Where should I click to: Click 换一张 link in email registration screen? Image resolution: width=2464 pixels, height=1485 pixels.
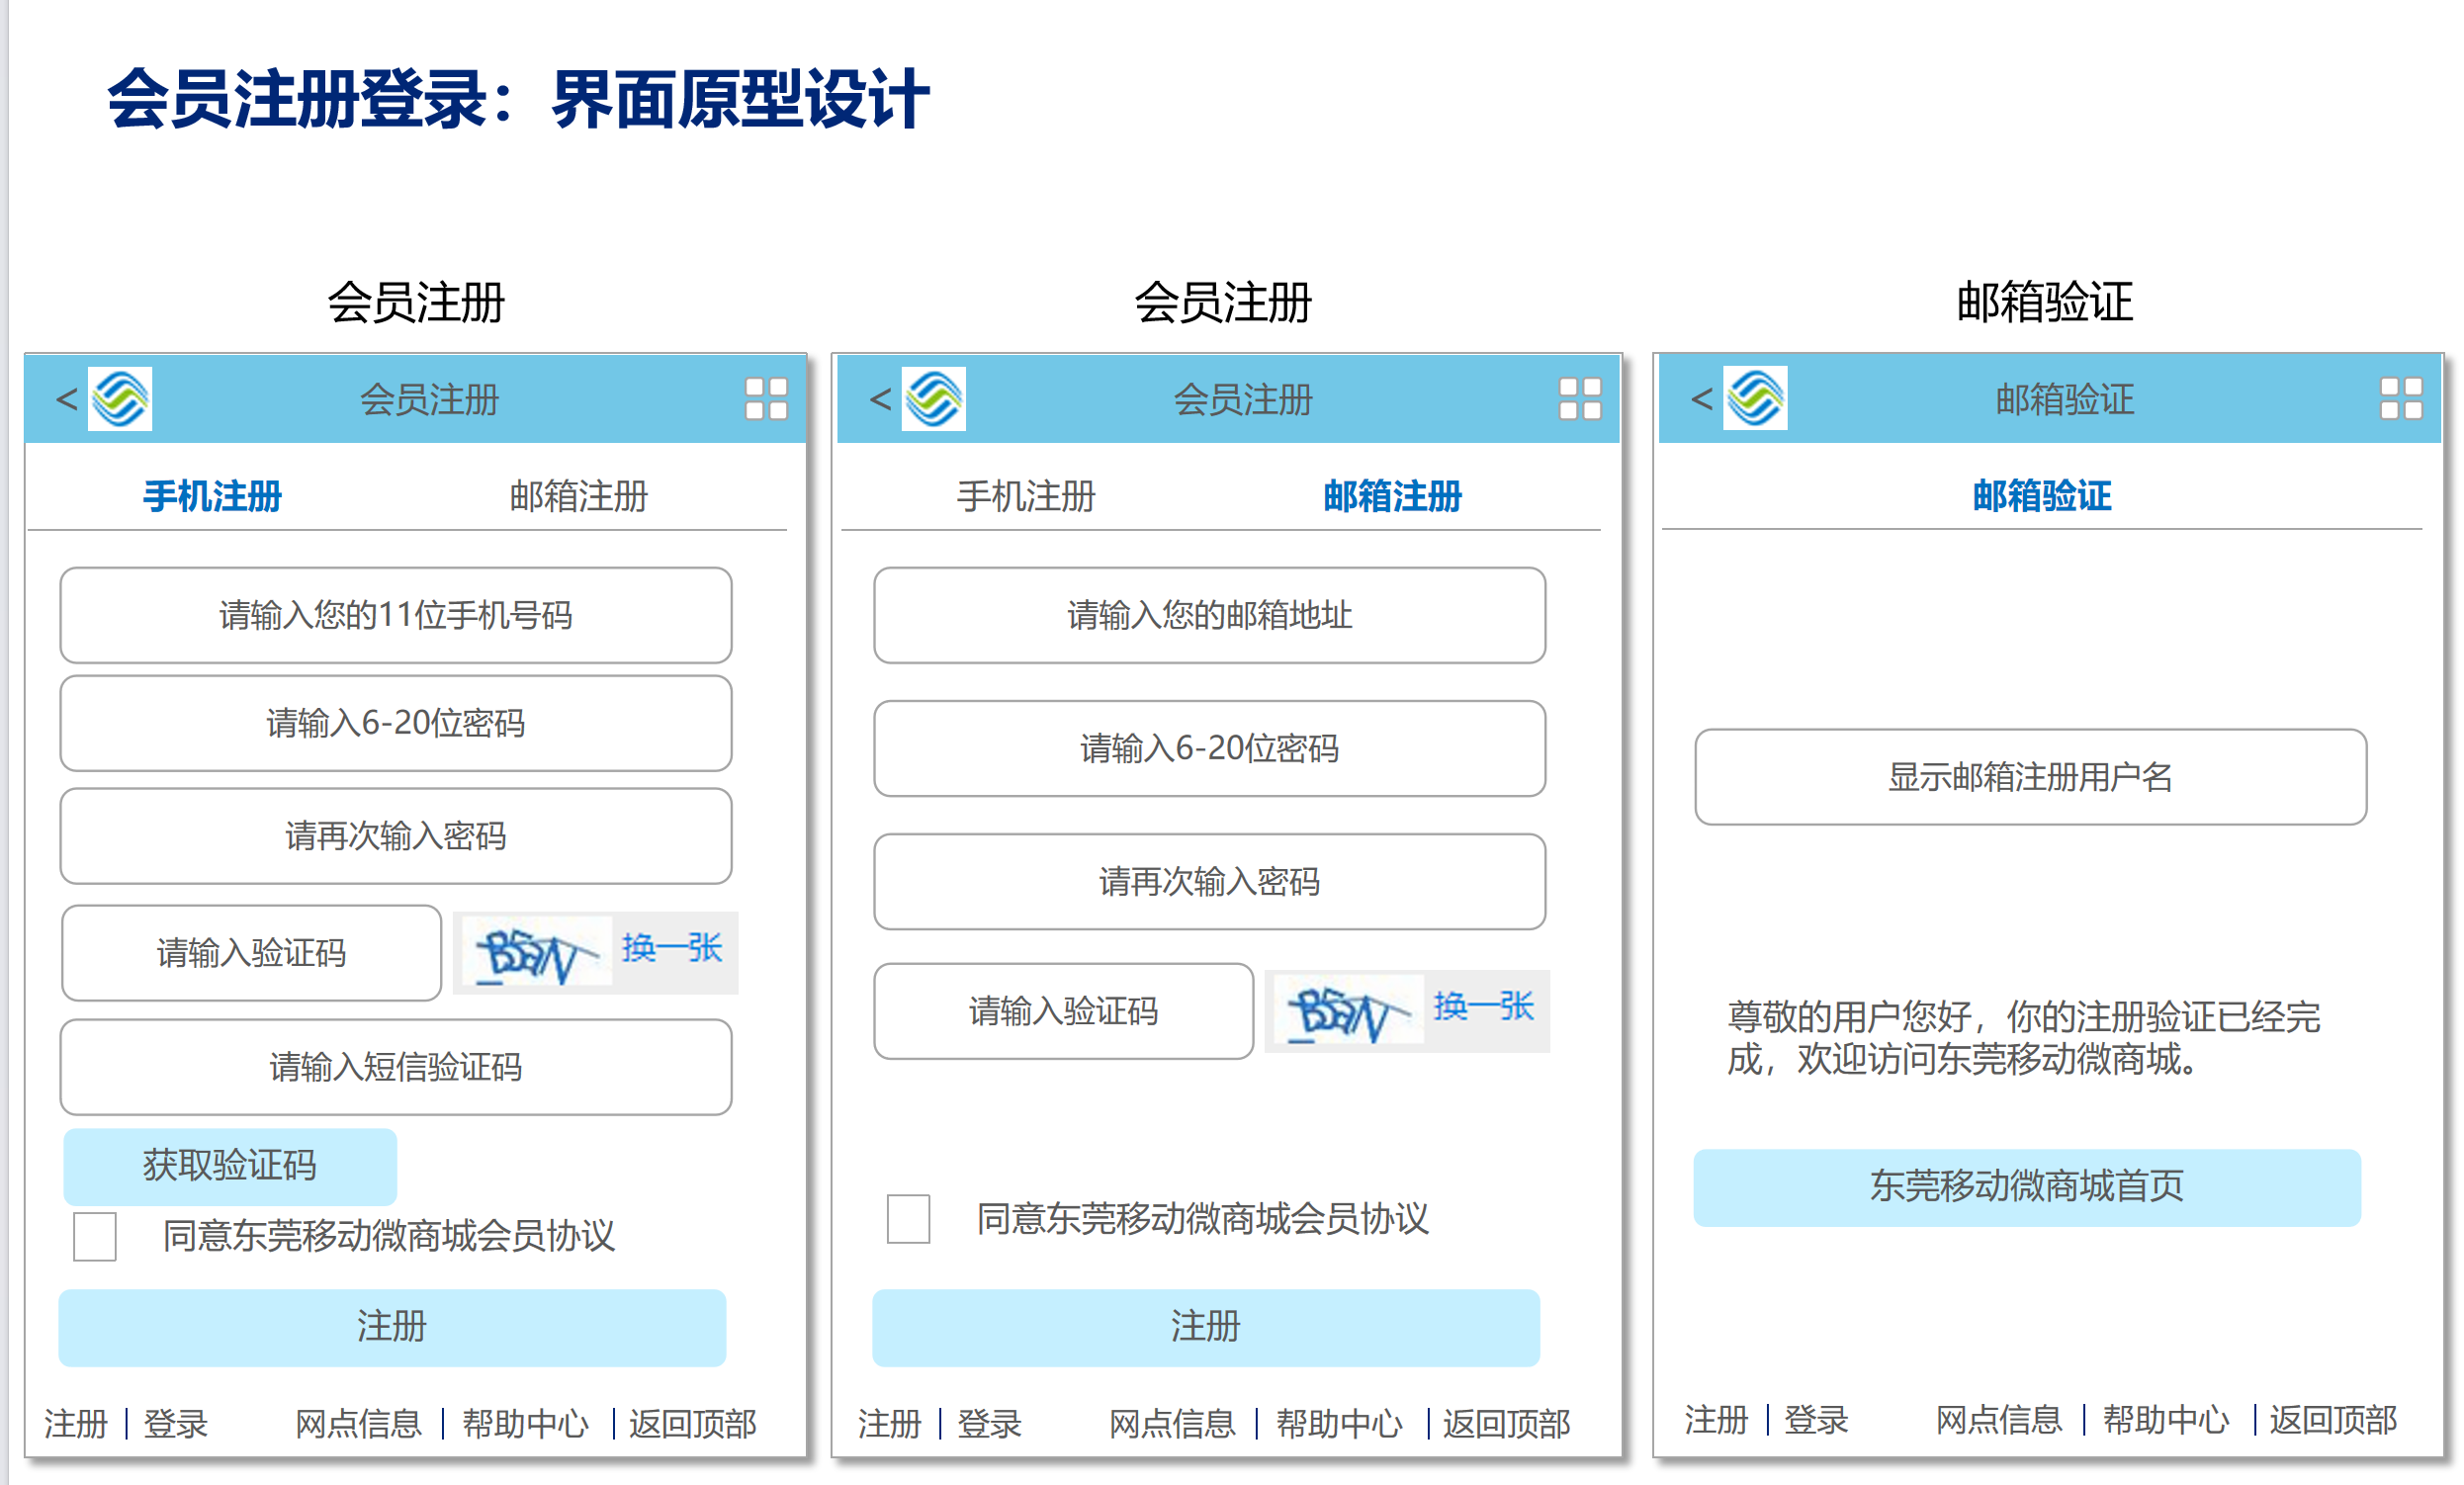[x=1484, y=1006]
